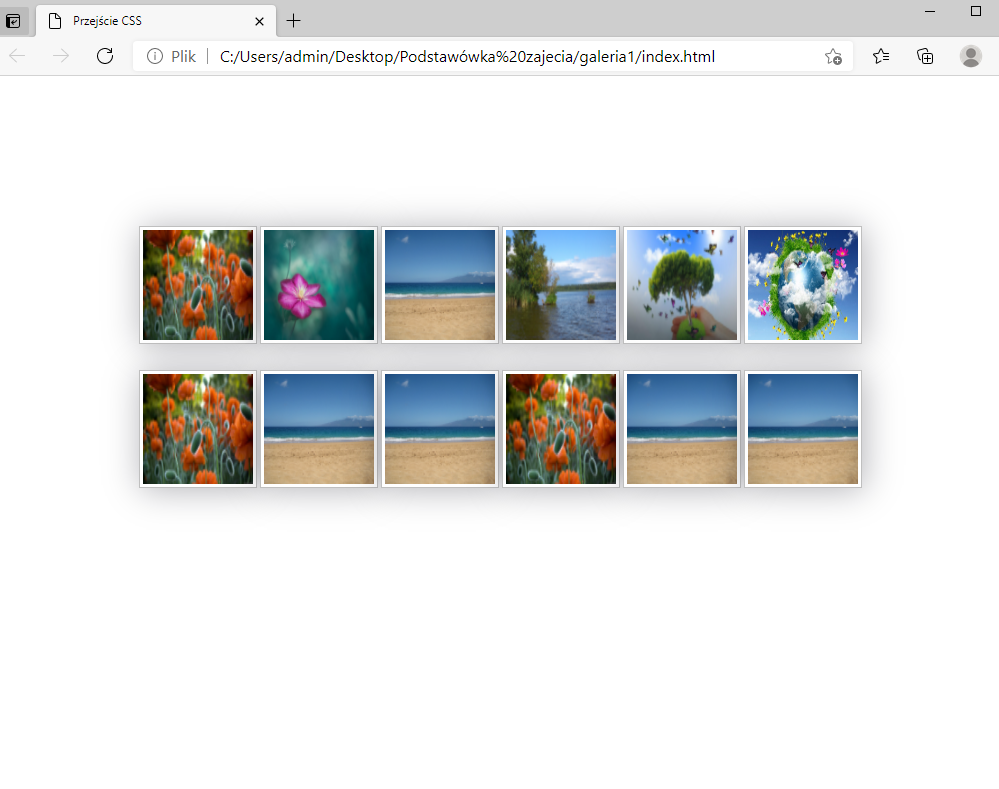Open the Favorites list icon
The height and width of the screenshot is (789, 999).
click(x=881, y=56)
